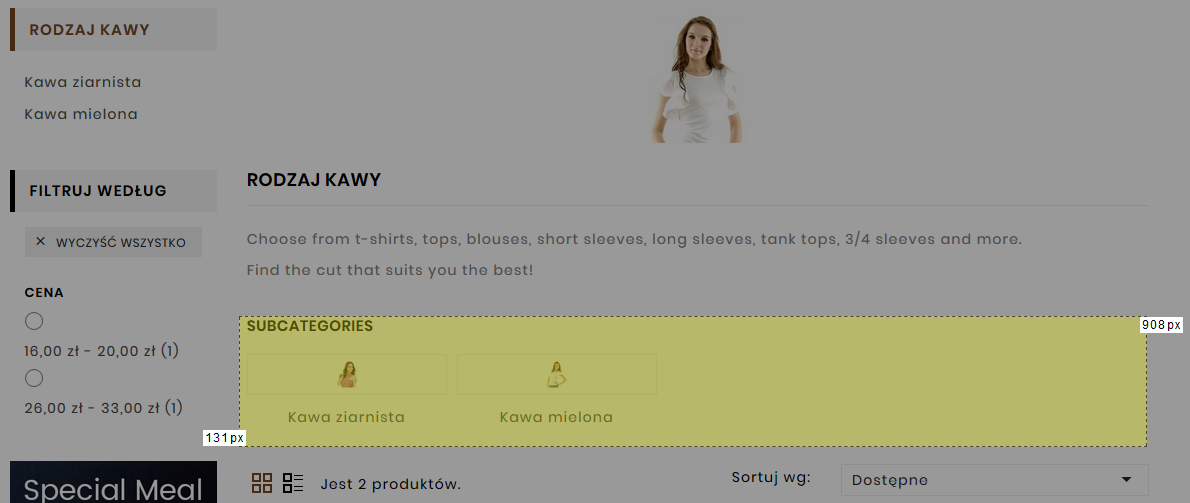Select the 16,00 zł - 20,00 zł price radio
This screenshot has width=1190, height=503.
coord(34,321)
